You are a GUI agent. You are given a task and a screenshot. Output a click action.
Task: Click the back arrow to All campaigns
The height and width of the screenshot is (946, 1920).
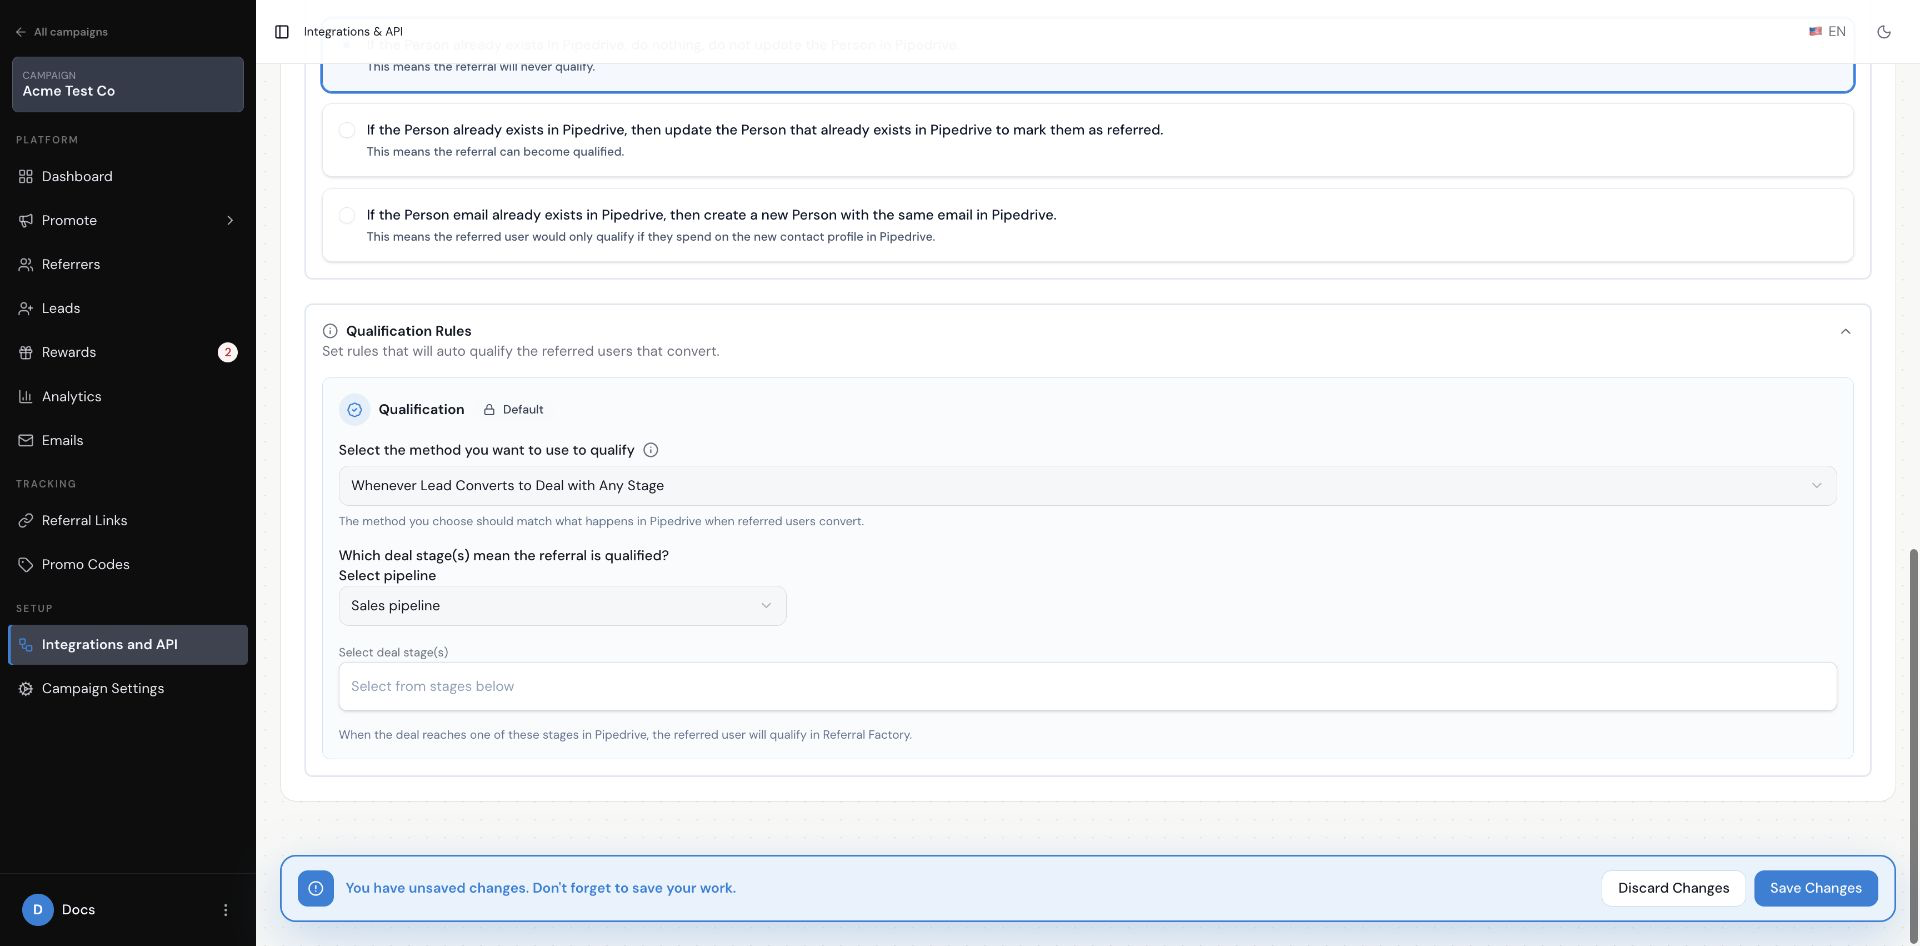pyautogui.click(x=21, y=32)
